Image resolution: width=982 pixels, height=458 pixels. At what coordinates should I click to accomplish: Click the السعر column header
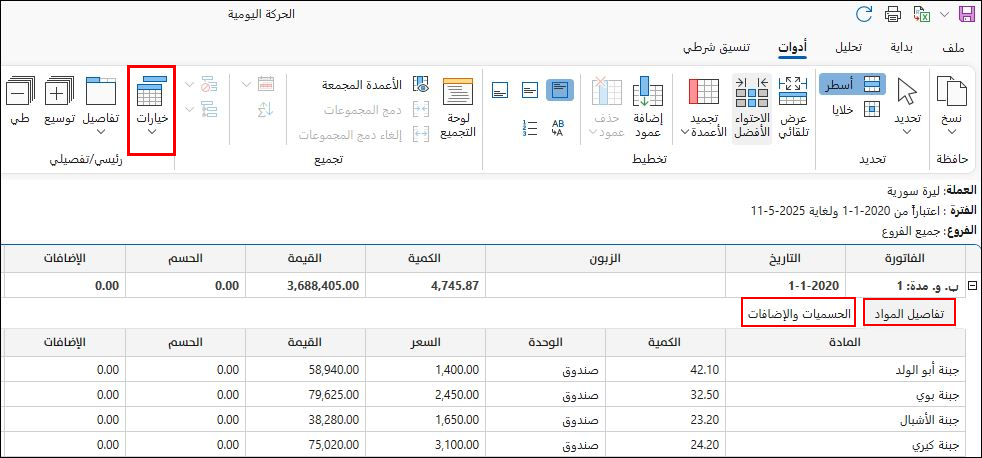coord(426,343)
